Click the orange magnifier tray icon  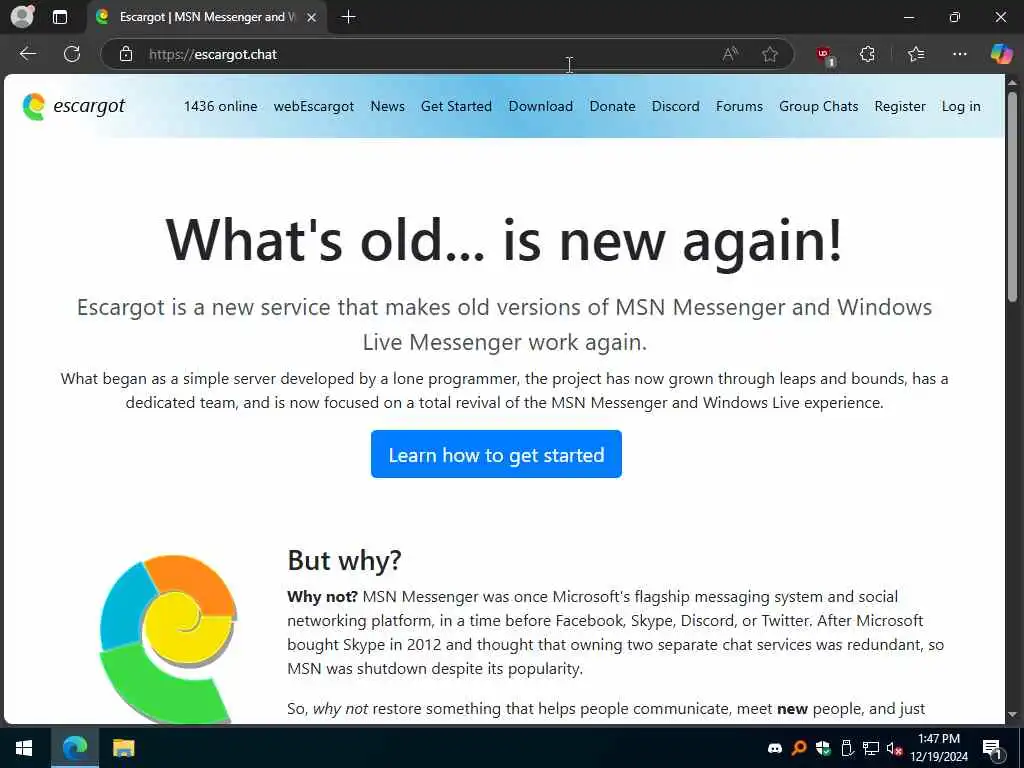(x=798, y=748)
